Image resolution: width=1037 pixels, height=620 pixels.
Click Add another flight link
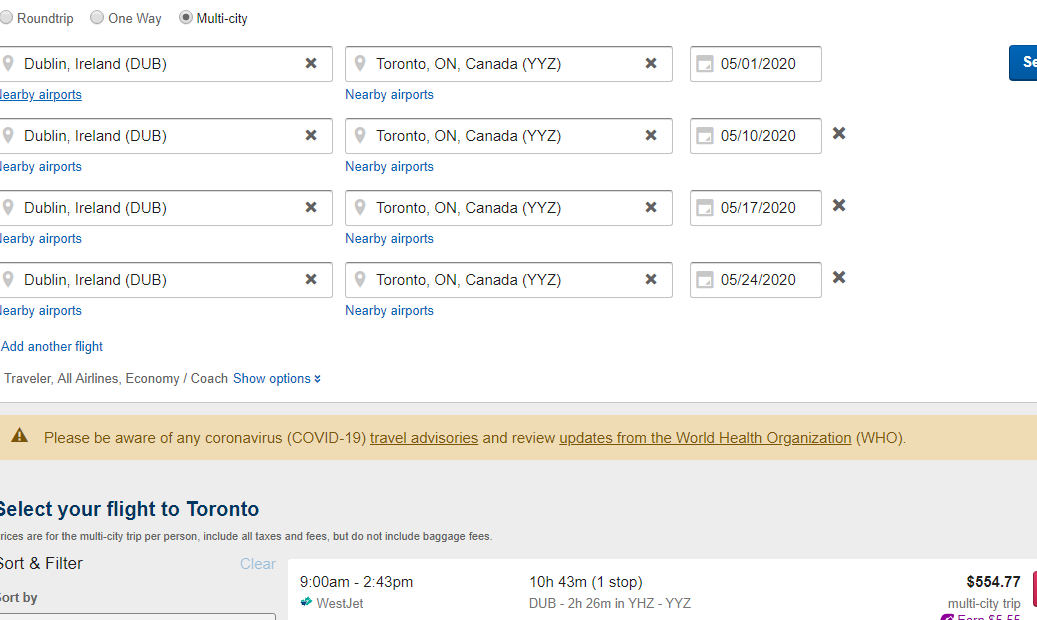[52, 347]
